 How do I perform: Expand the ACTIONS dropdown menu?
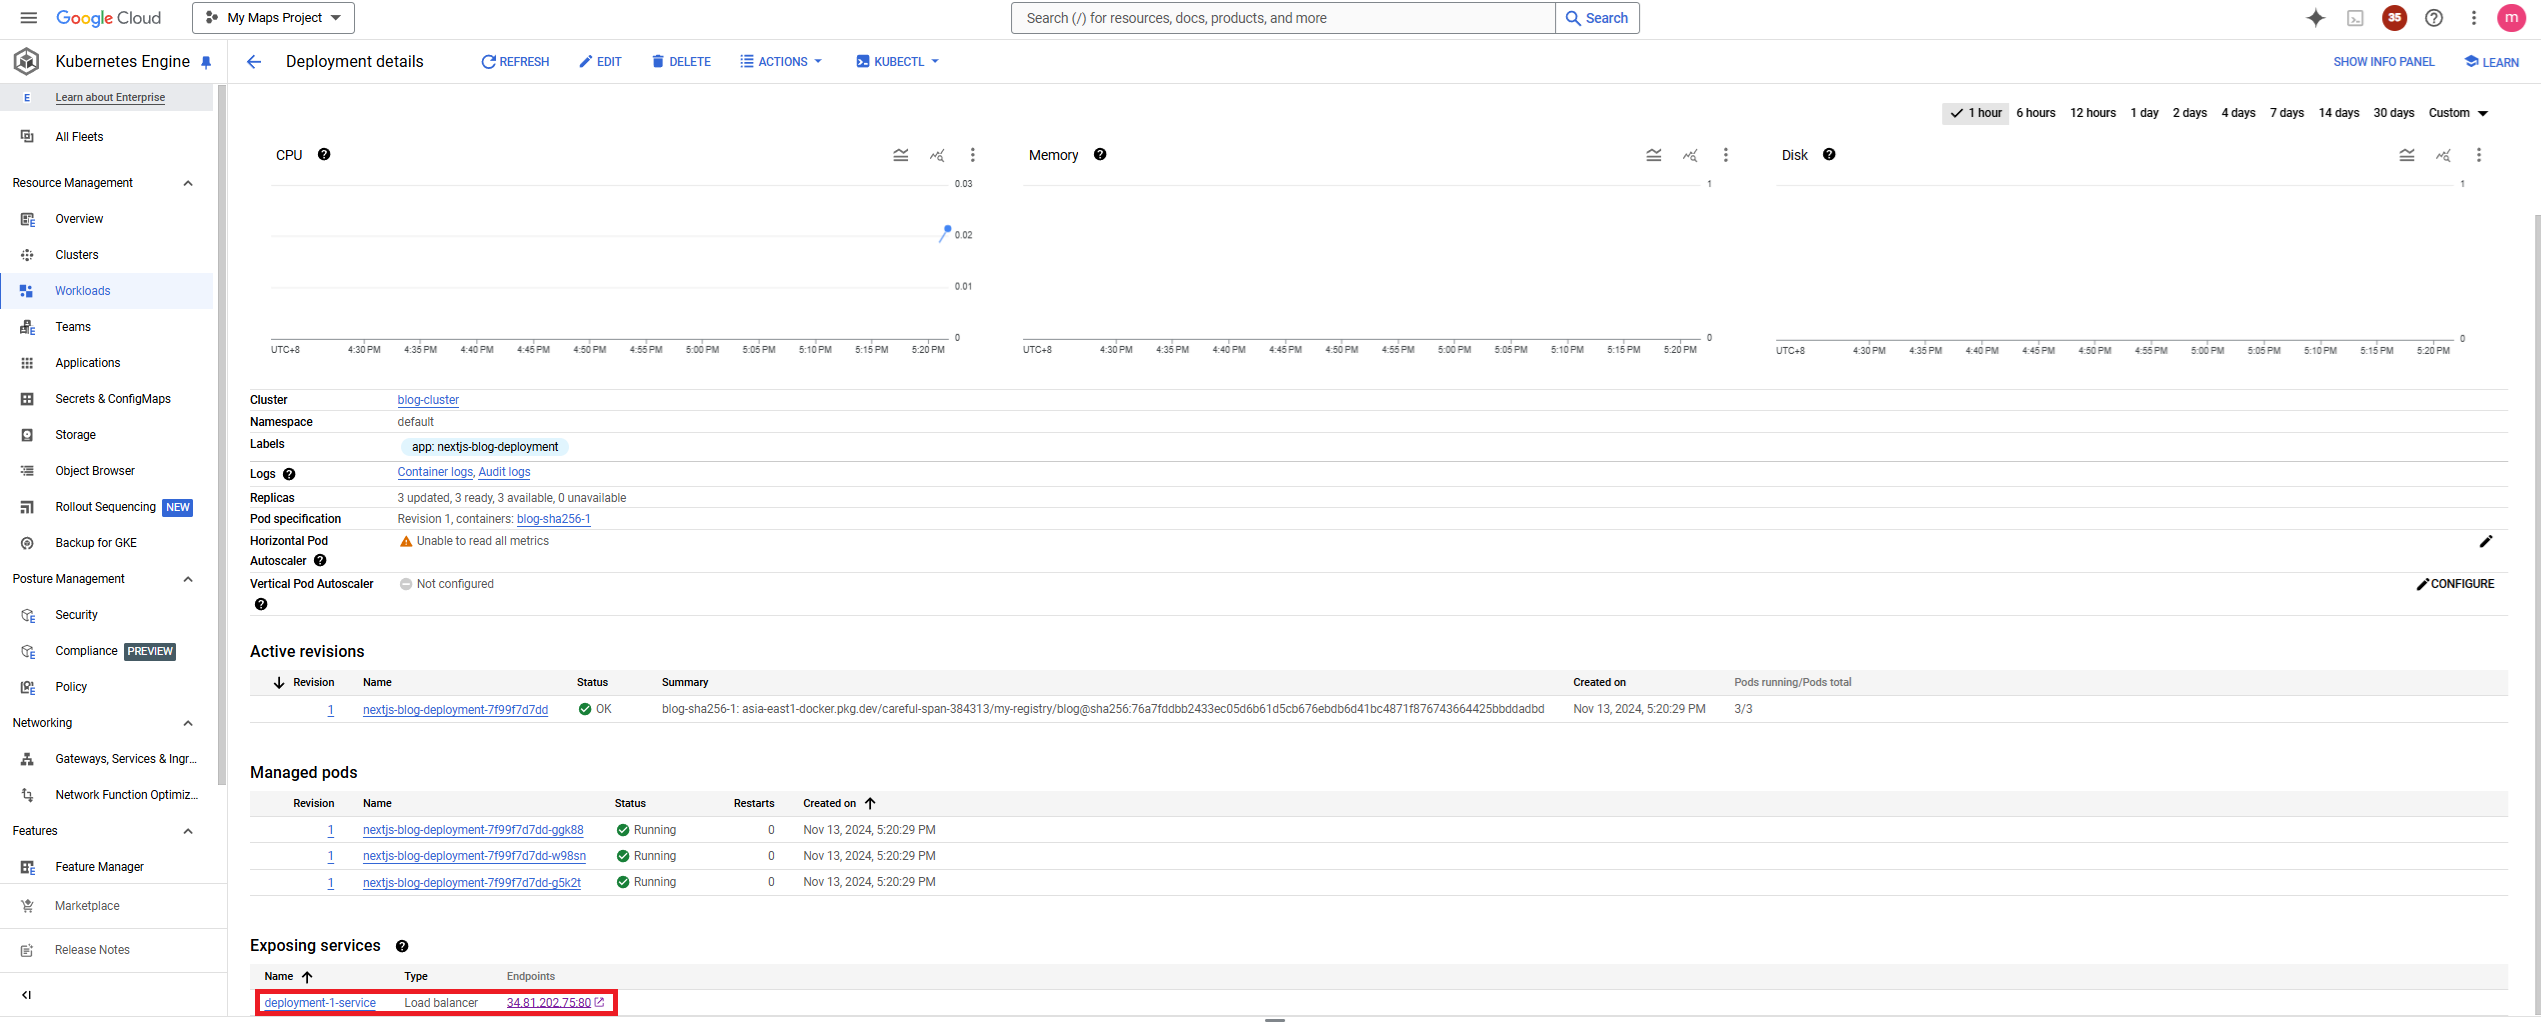tap(781, 62)
